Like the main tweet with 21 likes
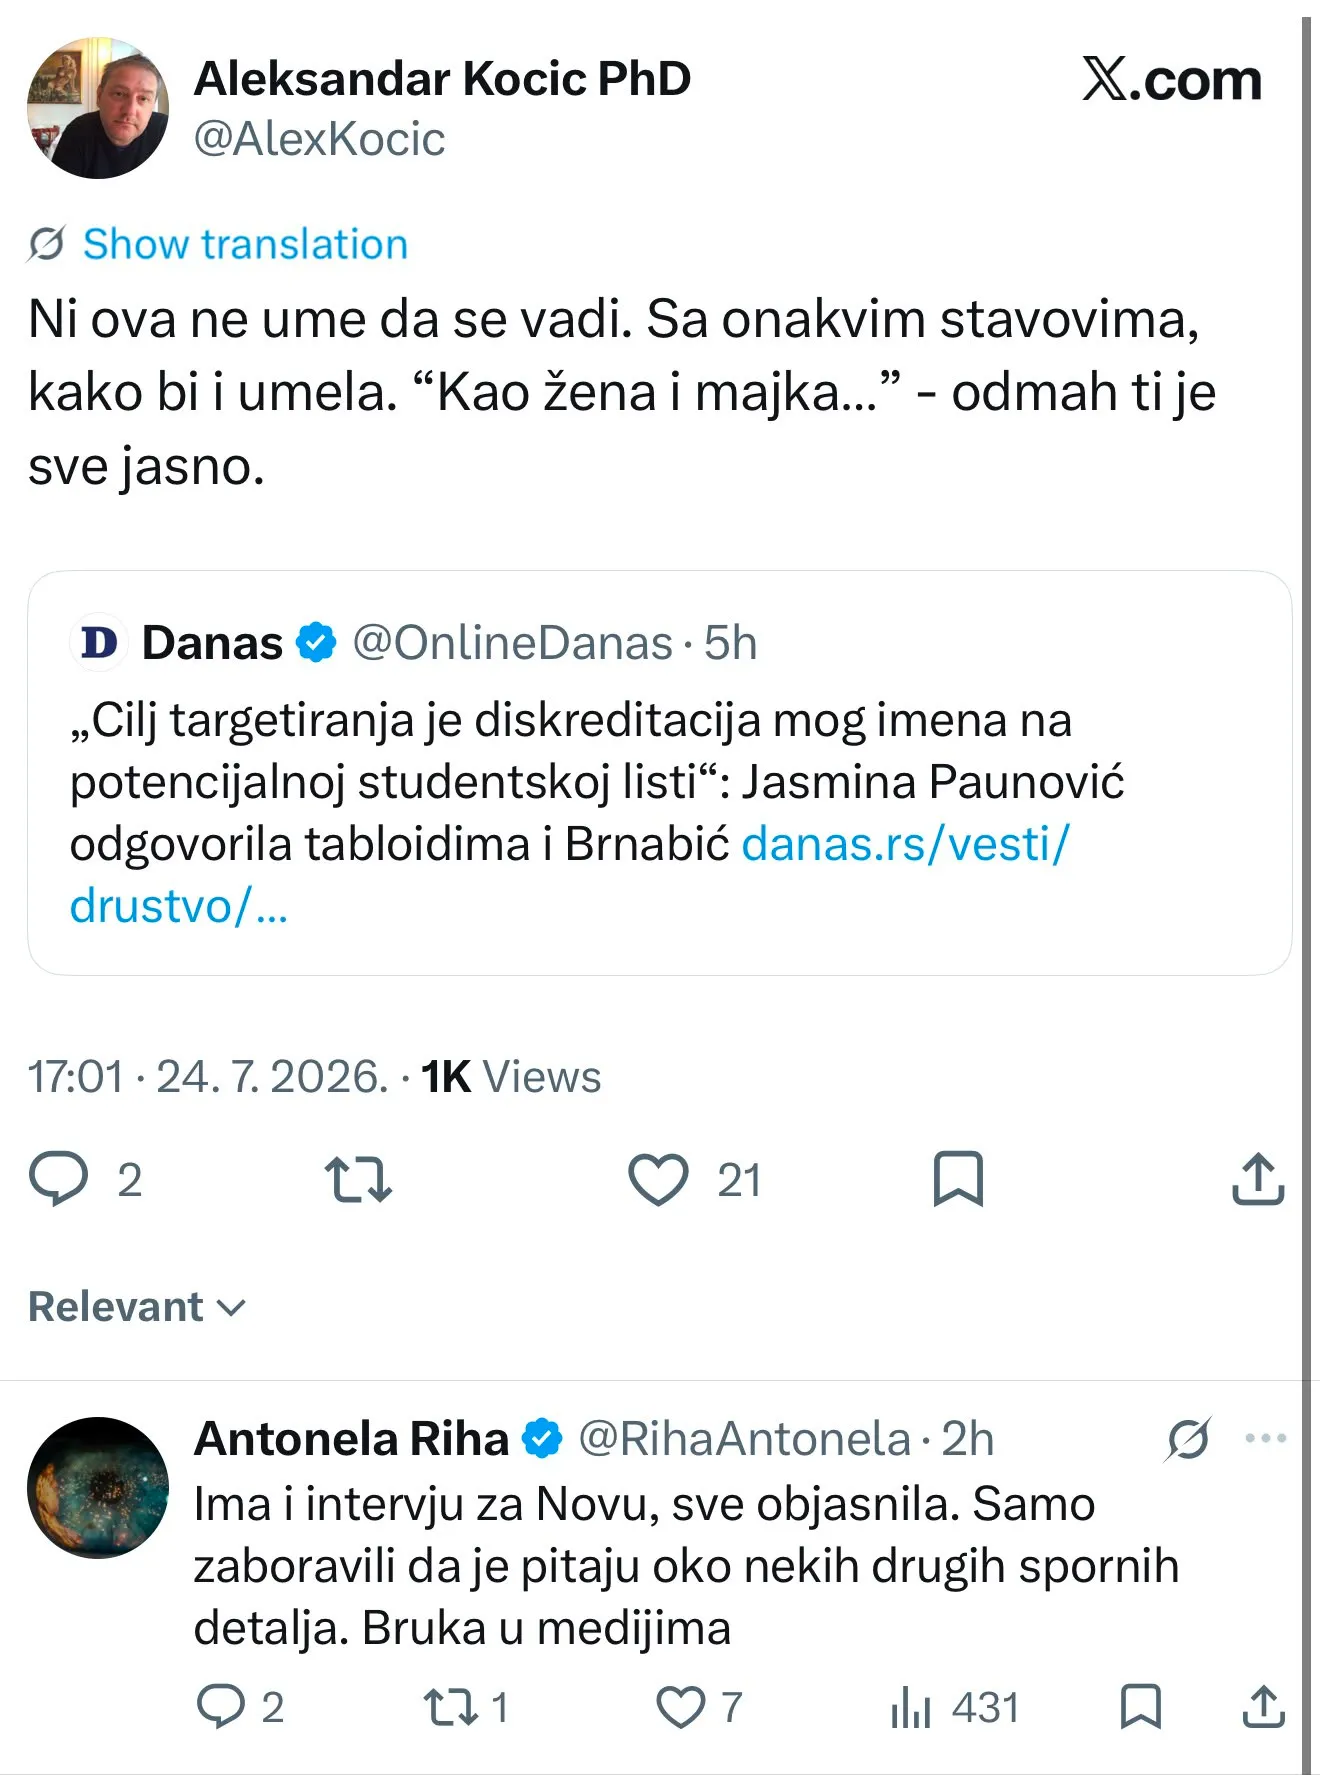 pyautogui.click(x=658, y=1180)
